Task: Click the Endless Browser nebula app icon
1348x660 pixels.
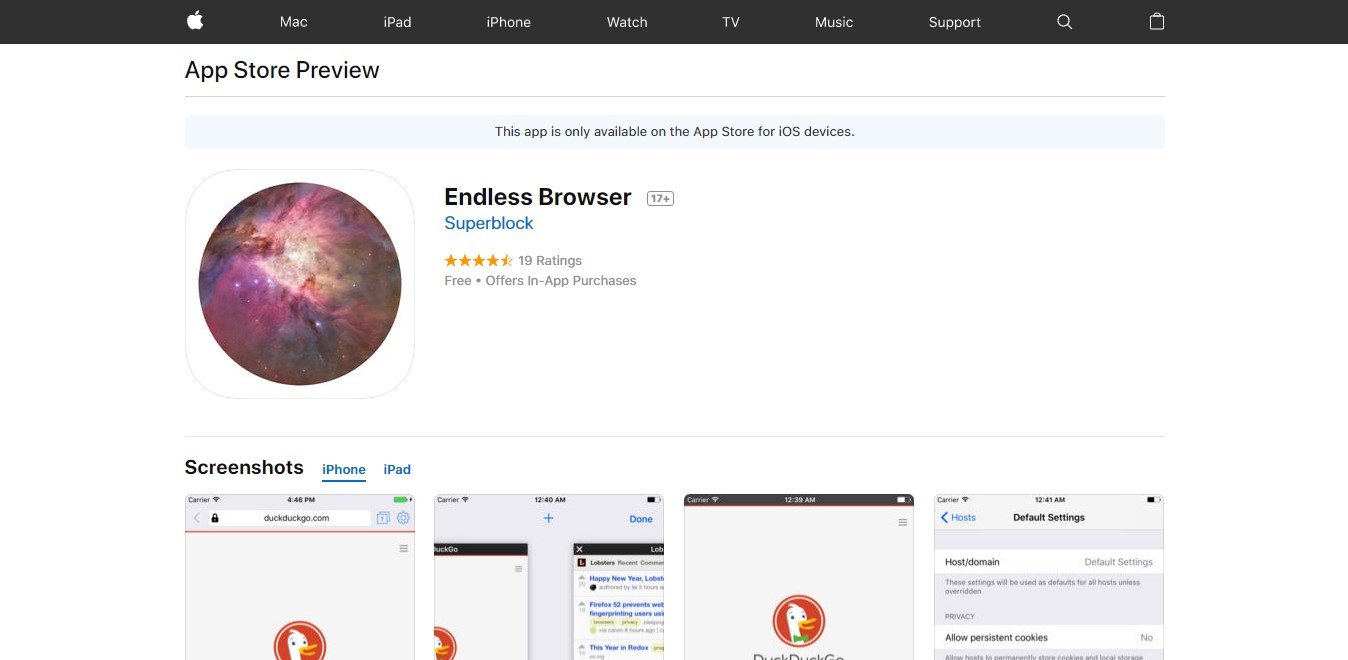Action: (x=300, y=284)
